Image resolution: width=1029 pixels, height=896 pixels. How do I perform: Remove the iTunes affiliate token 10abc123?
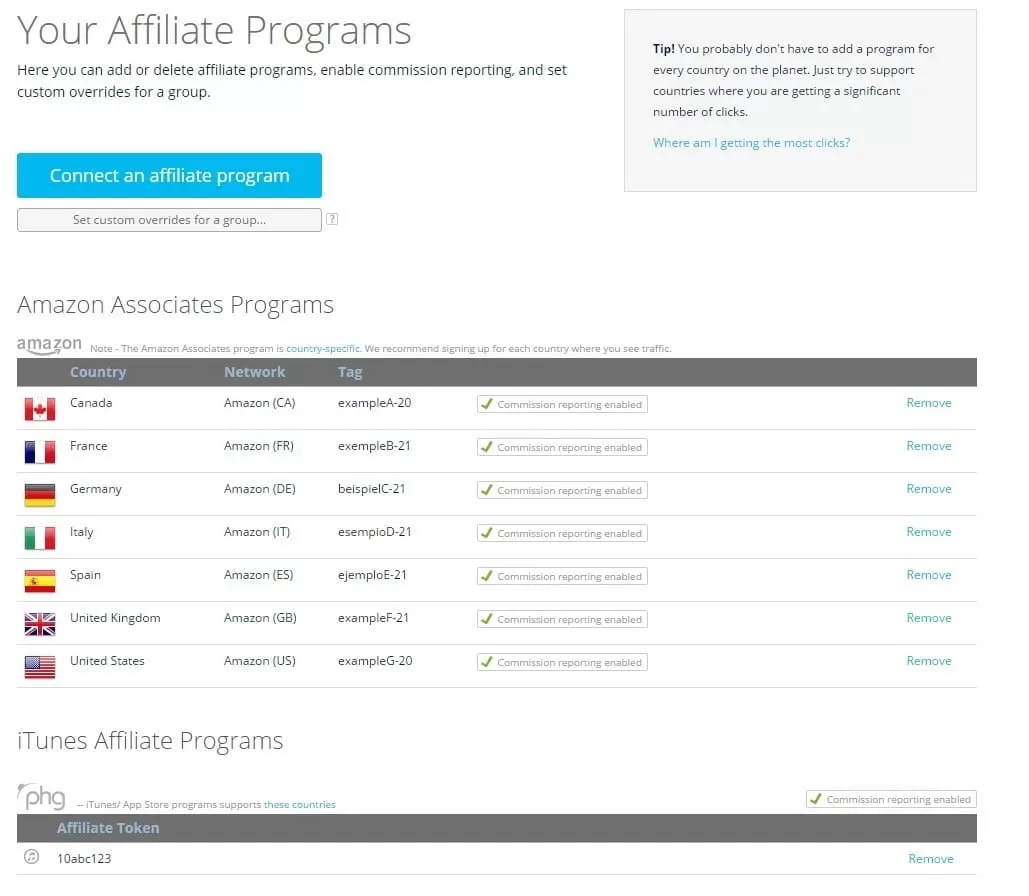tap(931, 859)
